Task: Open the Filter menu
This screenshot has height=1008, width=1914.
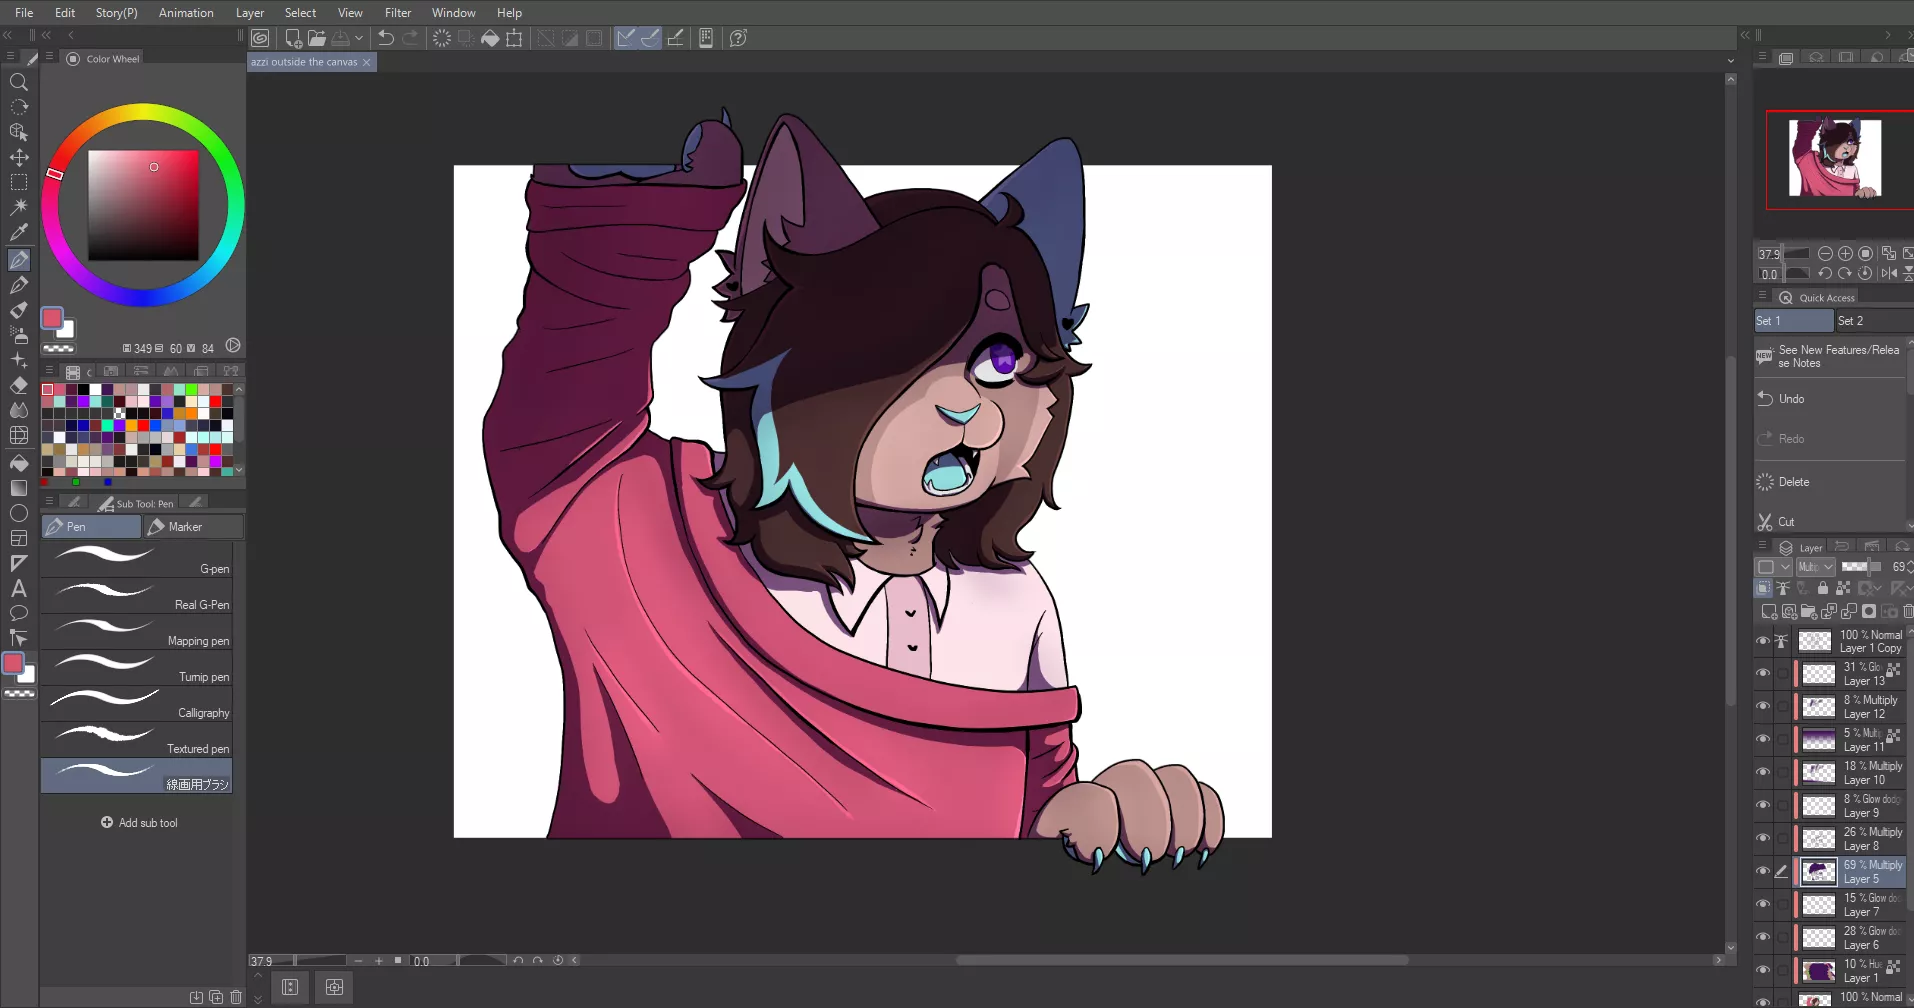Action: click(x=398, y=12)
